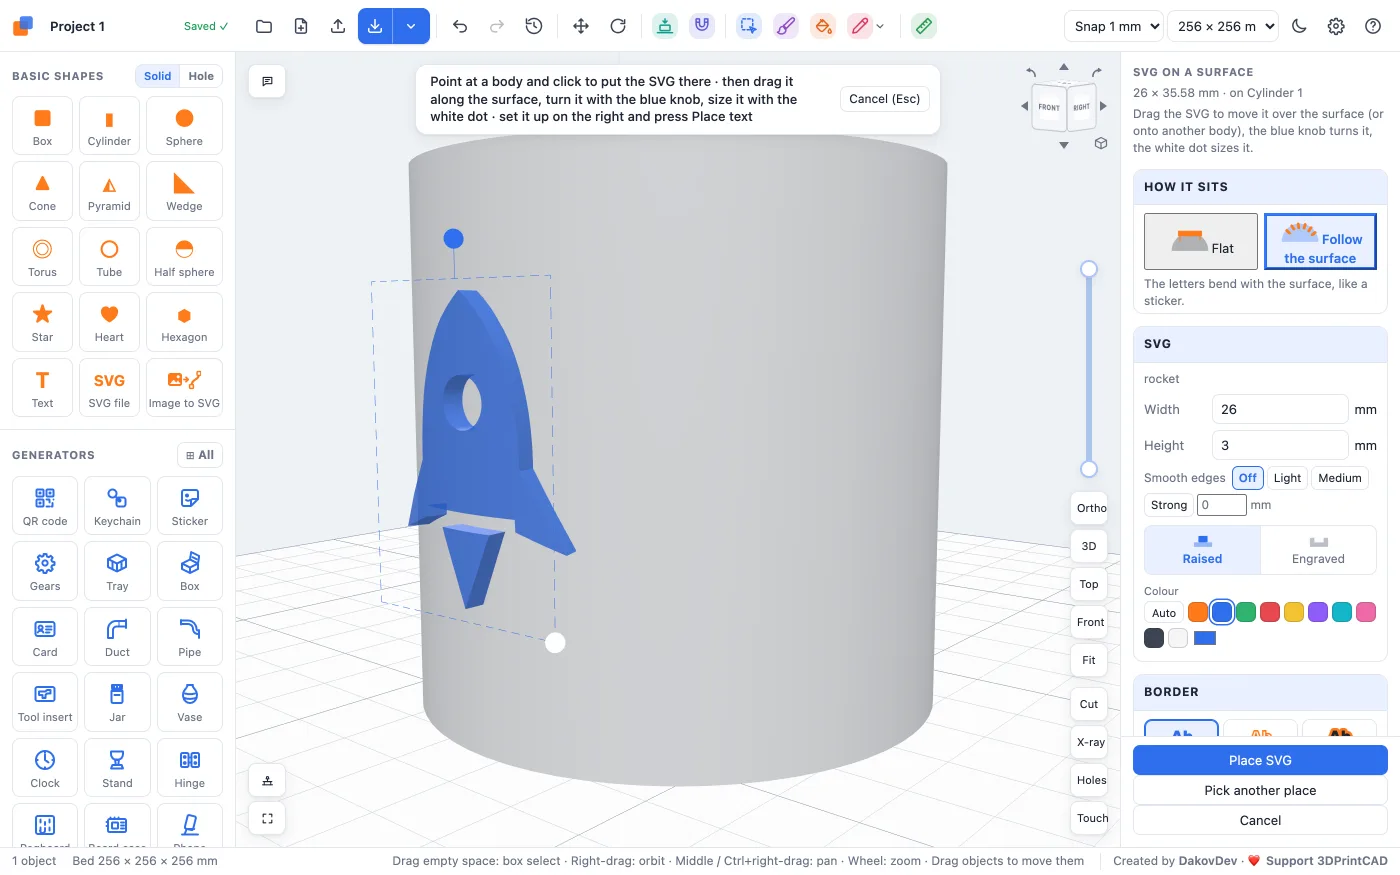Insert a Hexagon shape
The width and height of the screenshot is (1400, 875).
[184, 322]
